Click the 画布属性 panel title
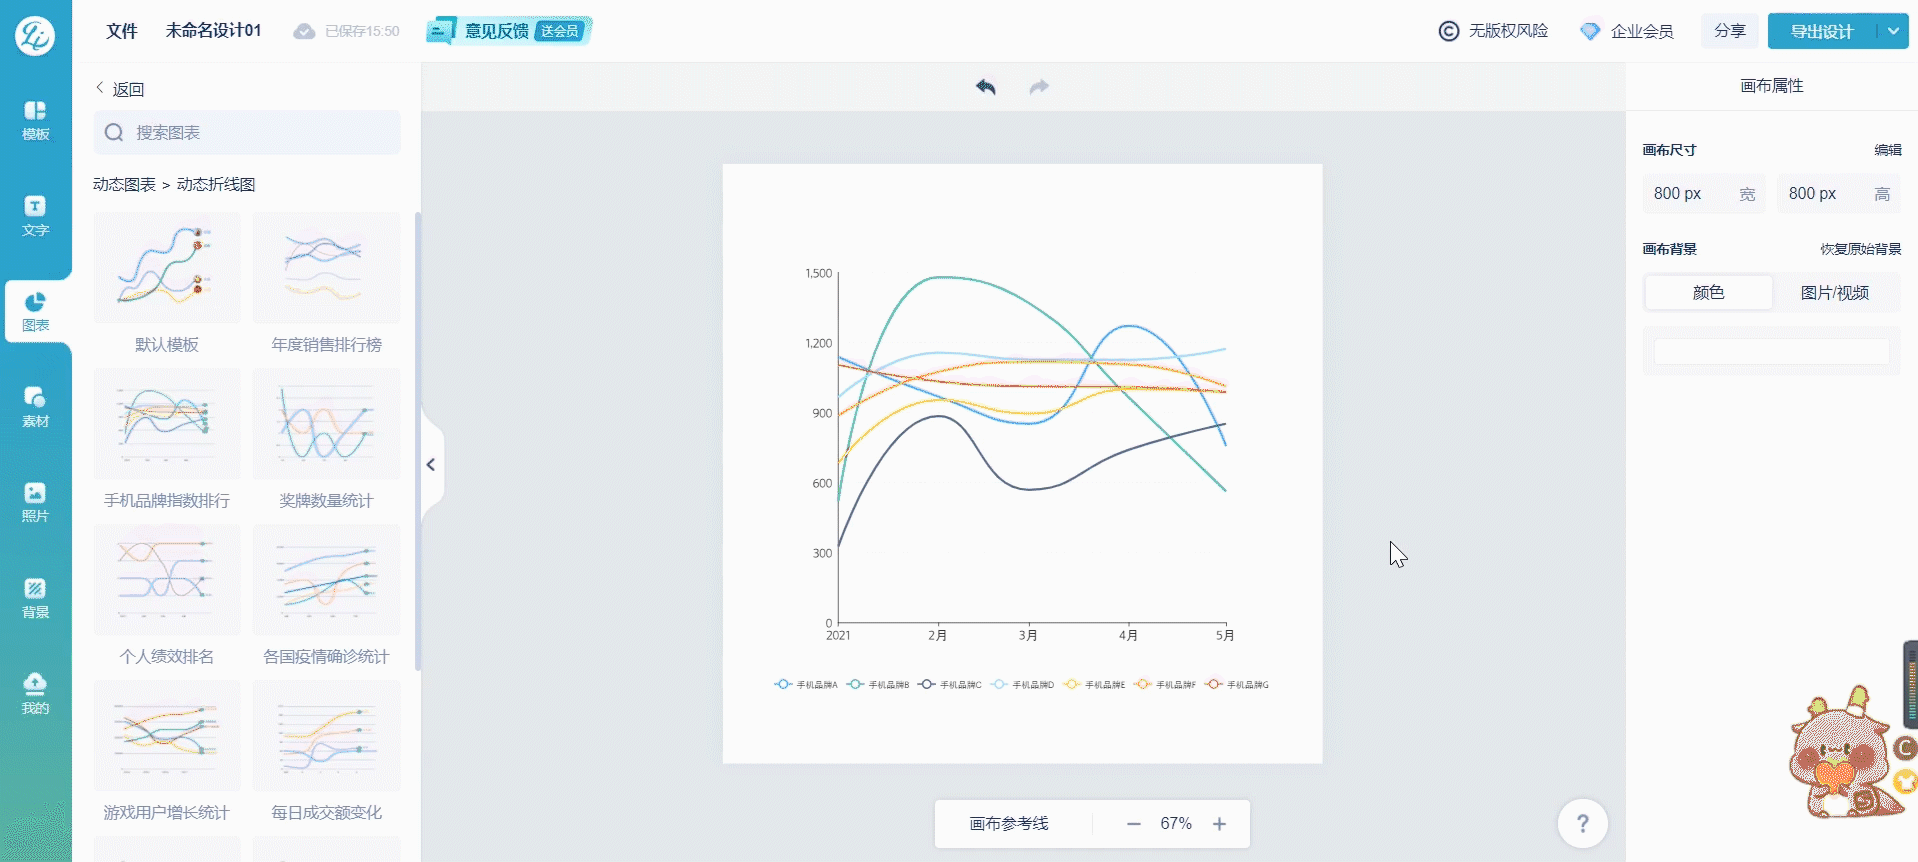 tap(1771, 86)
